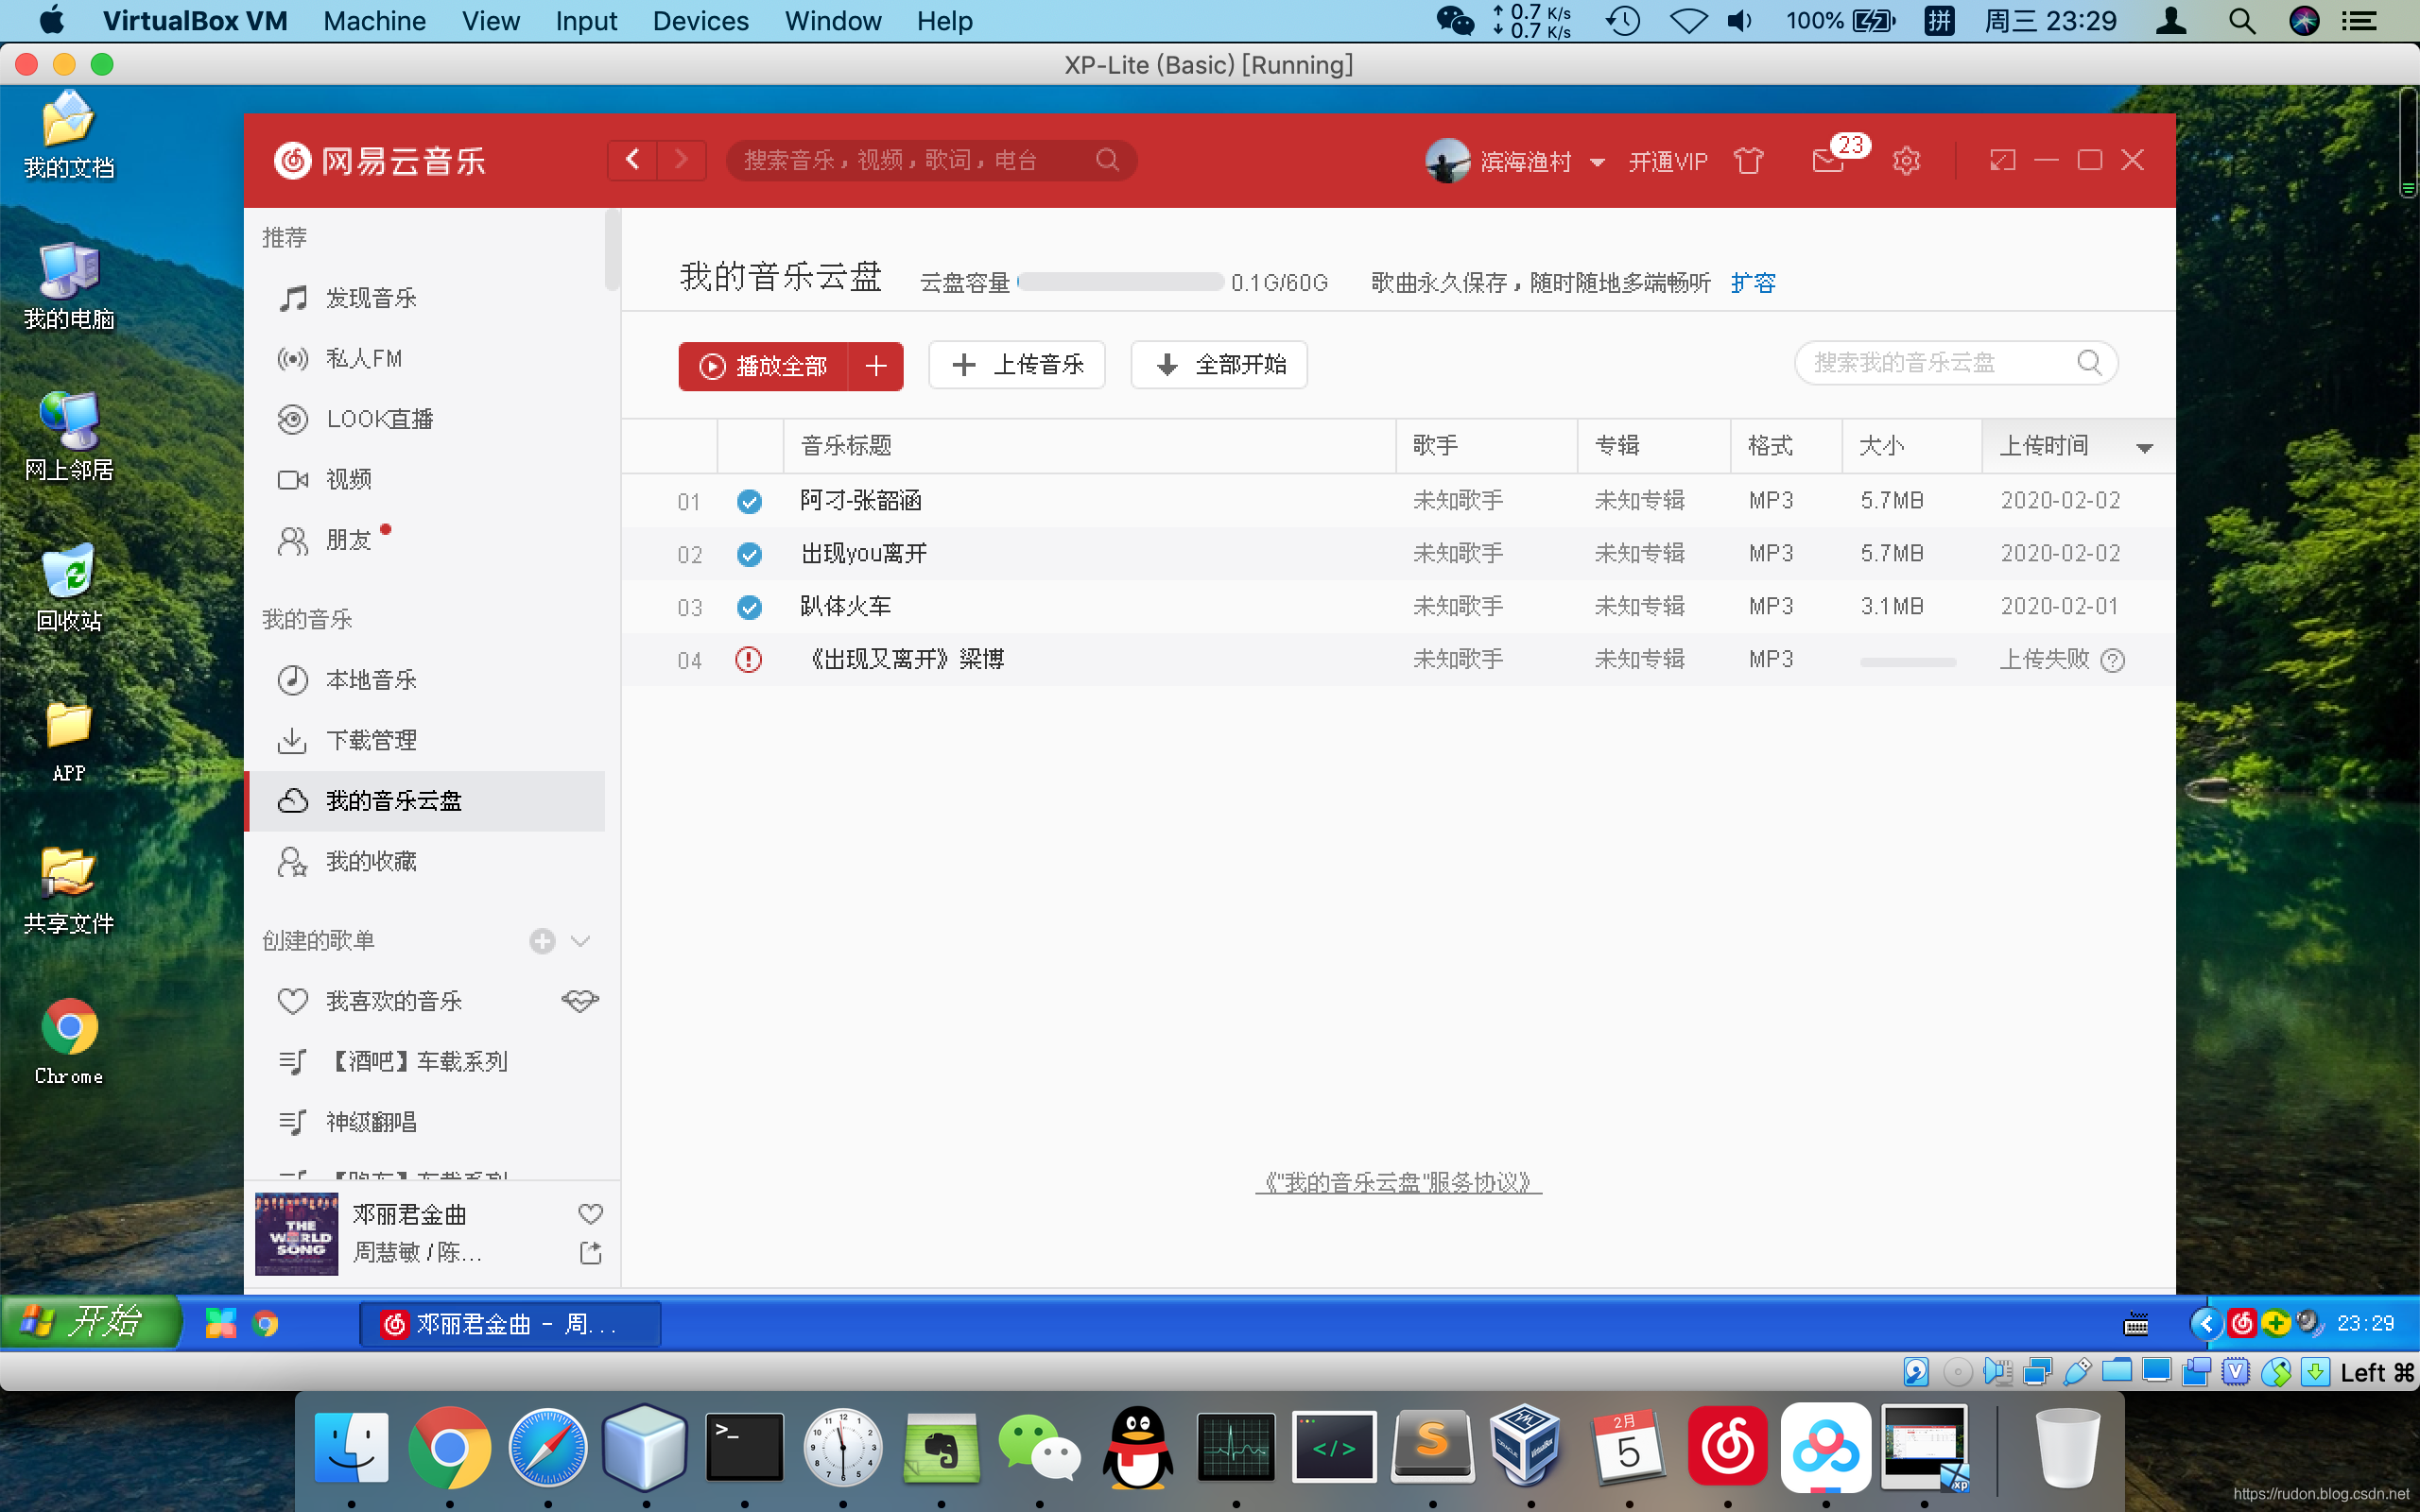The width and height of the screenshot is (2420, 1512).
Task: Toggle the check circle on song 阿刁-张韶涵
Action: [x=749, y=501]
